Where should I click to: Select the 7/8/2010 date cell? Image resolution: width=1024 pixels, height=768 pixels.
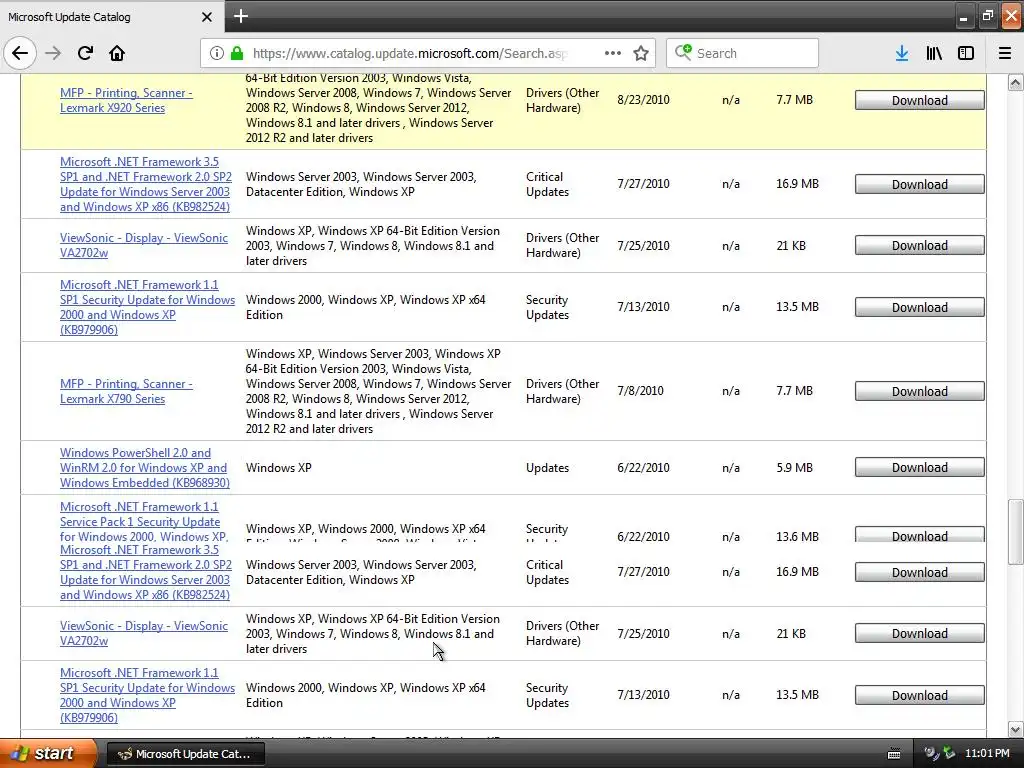tap(640, 391)
